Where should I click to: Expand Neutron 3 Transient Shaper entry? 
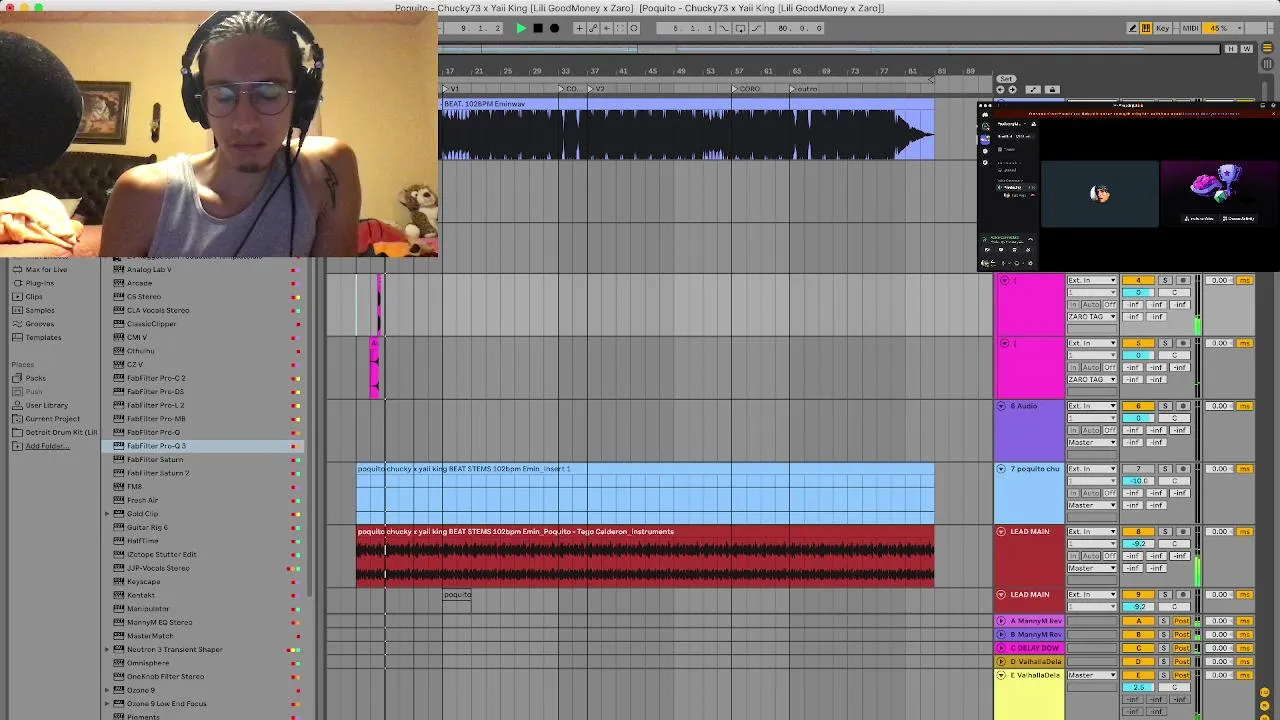[107, 649]
